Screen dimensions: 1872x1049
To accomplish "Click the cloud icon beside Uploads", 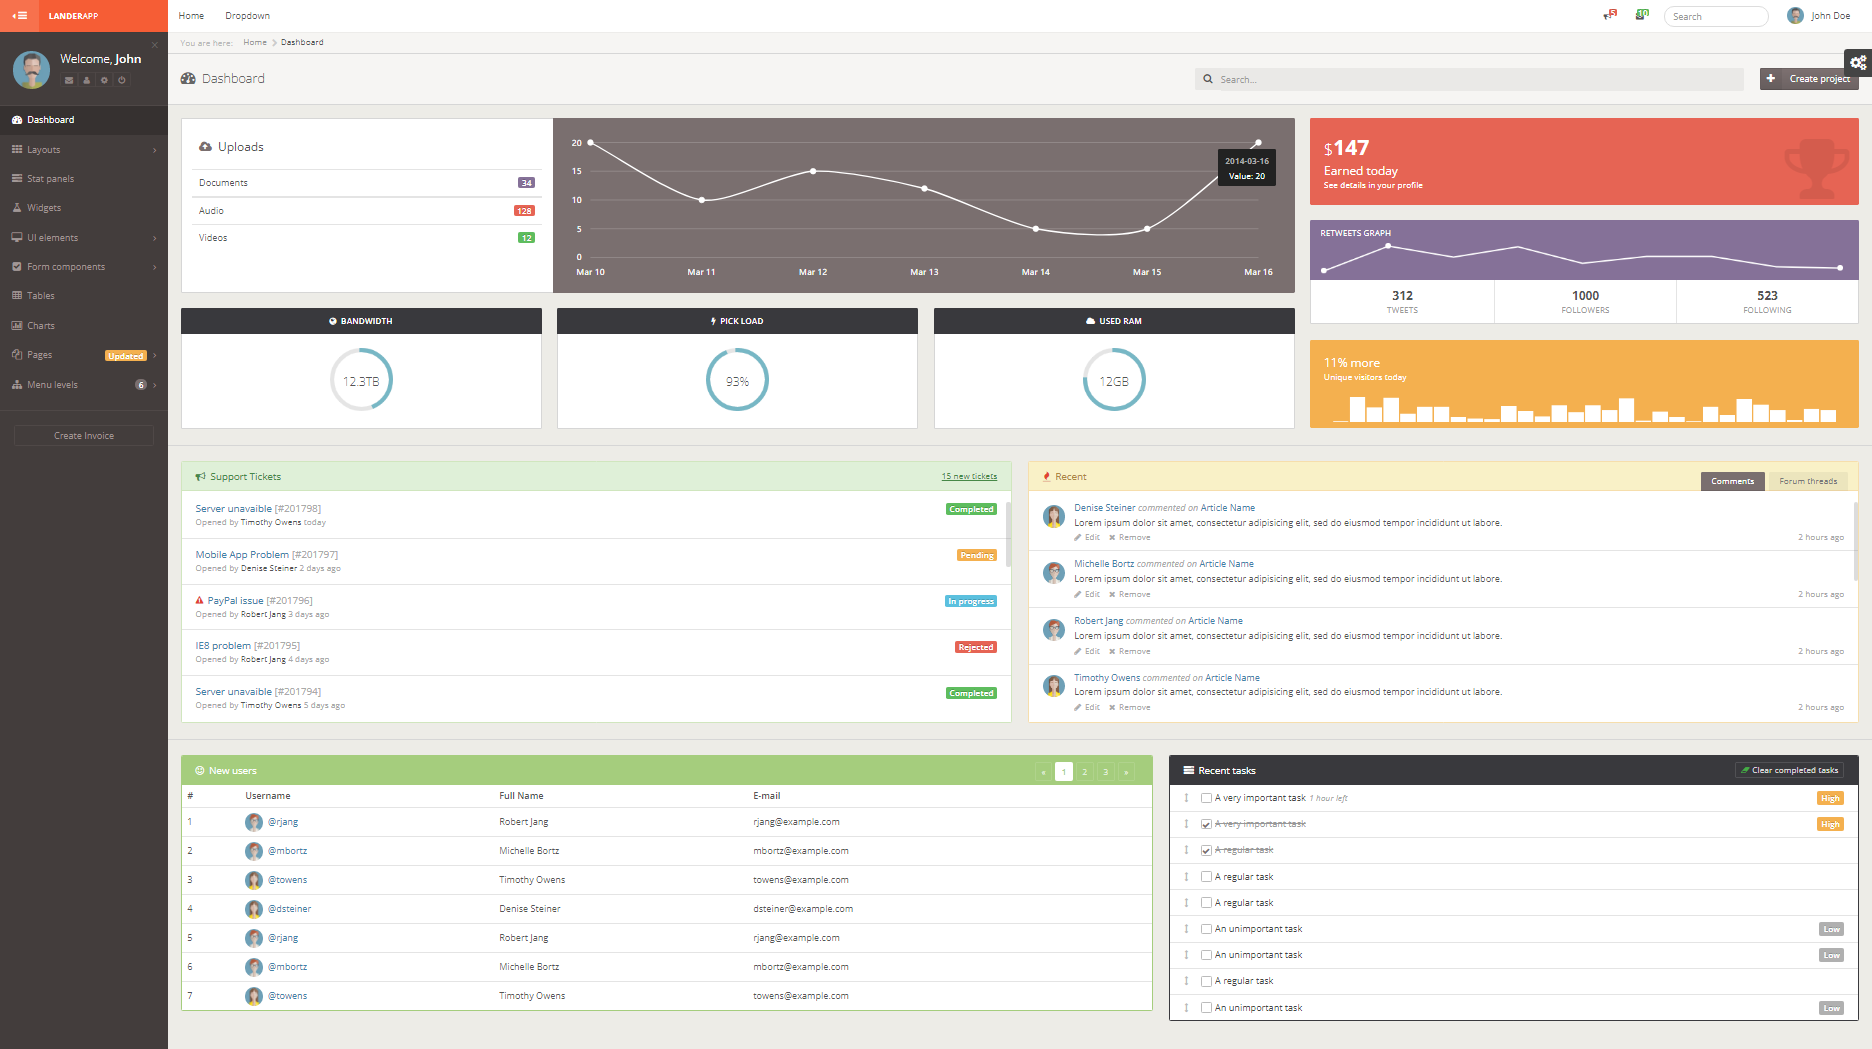I will coord(205,147).
